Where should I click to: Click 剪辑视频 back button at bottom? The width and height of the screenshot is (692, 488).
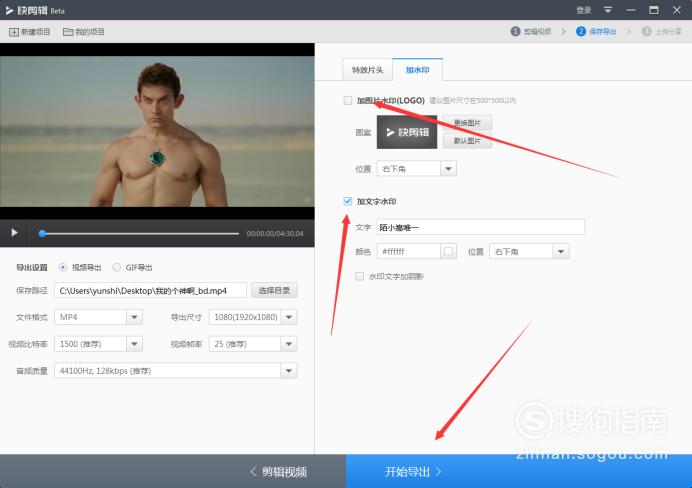(279, 472)
